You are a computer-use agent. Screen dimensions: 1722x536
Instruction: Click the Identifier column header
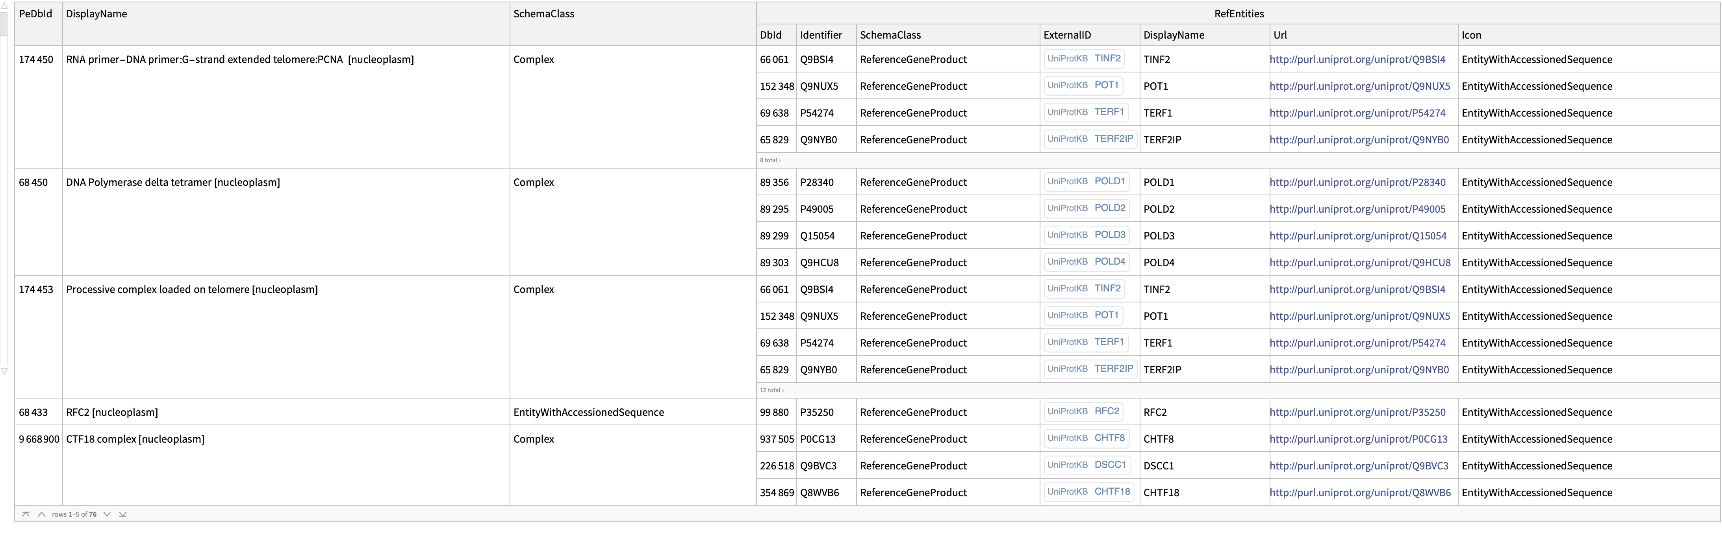point(821,35)
